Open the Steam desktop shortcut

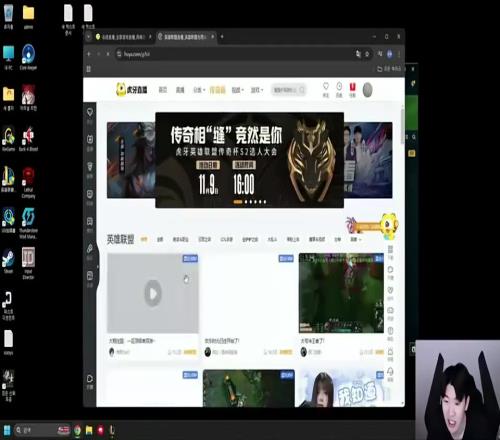click(8, 261)
